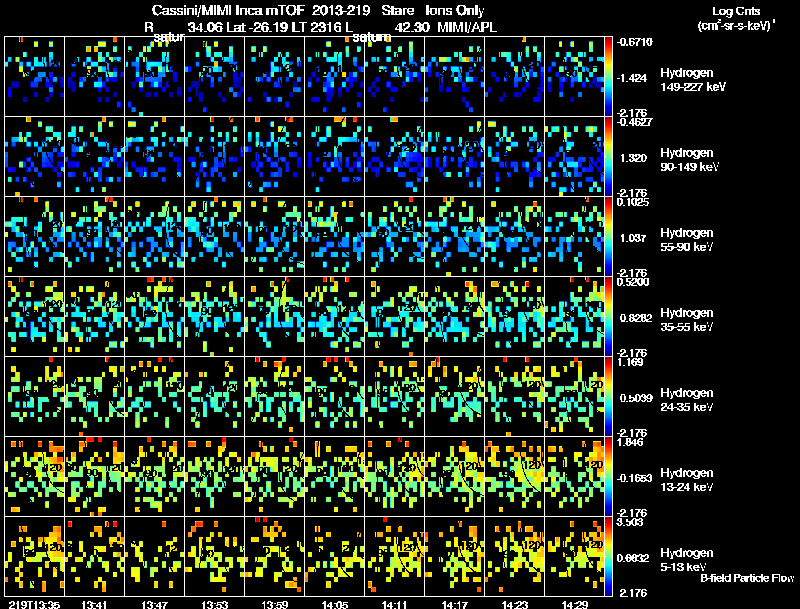Open the 35-55 keV panel at 13:59
Image resolution: width=800 pixels, height=609 pixels.
pos(274,316)
